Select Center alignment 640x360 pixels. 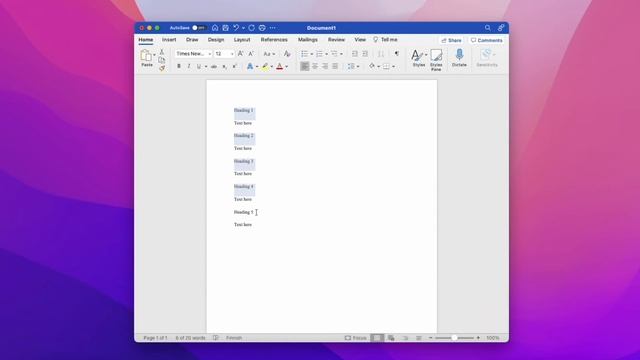pos(315,66)
